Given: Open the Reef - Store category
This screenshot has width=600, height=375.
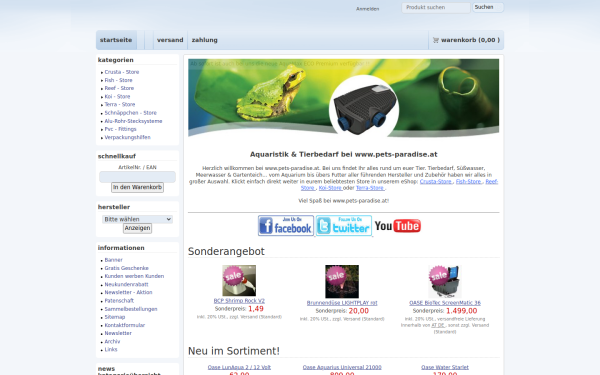Looking at the screenshot, I should [119, 88].
